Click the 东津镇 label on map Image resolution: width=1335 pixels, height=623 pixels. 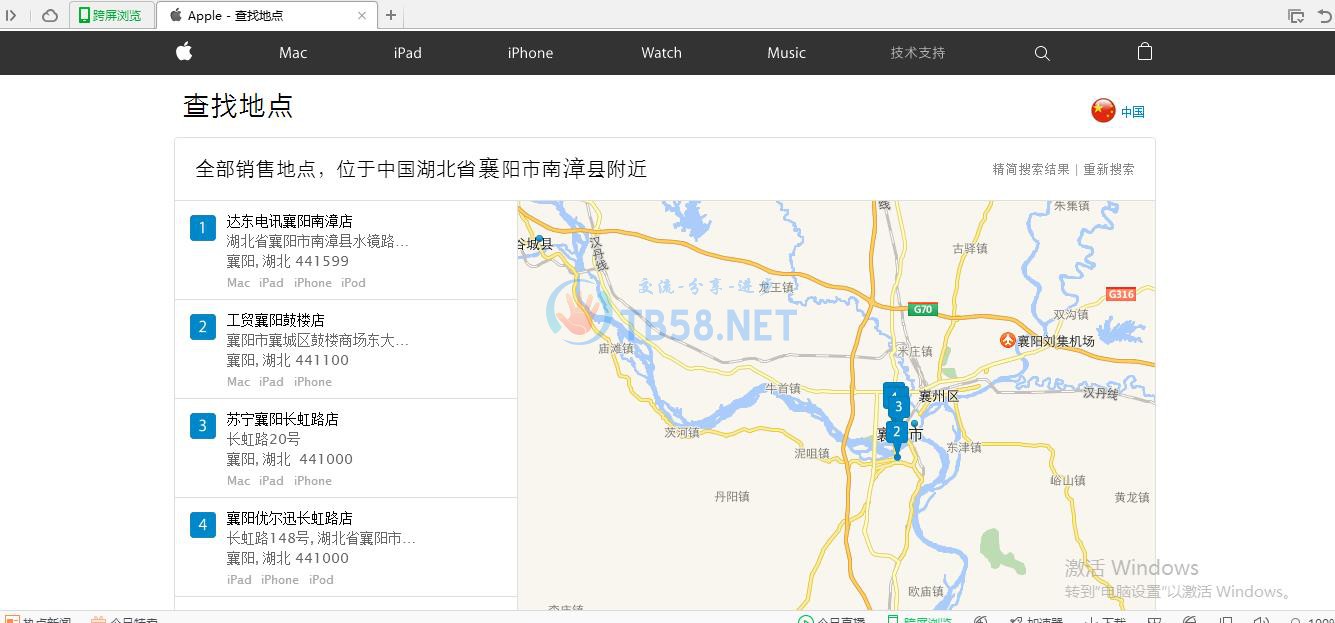[963, 447]
